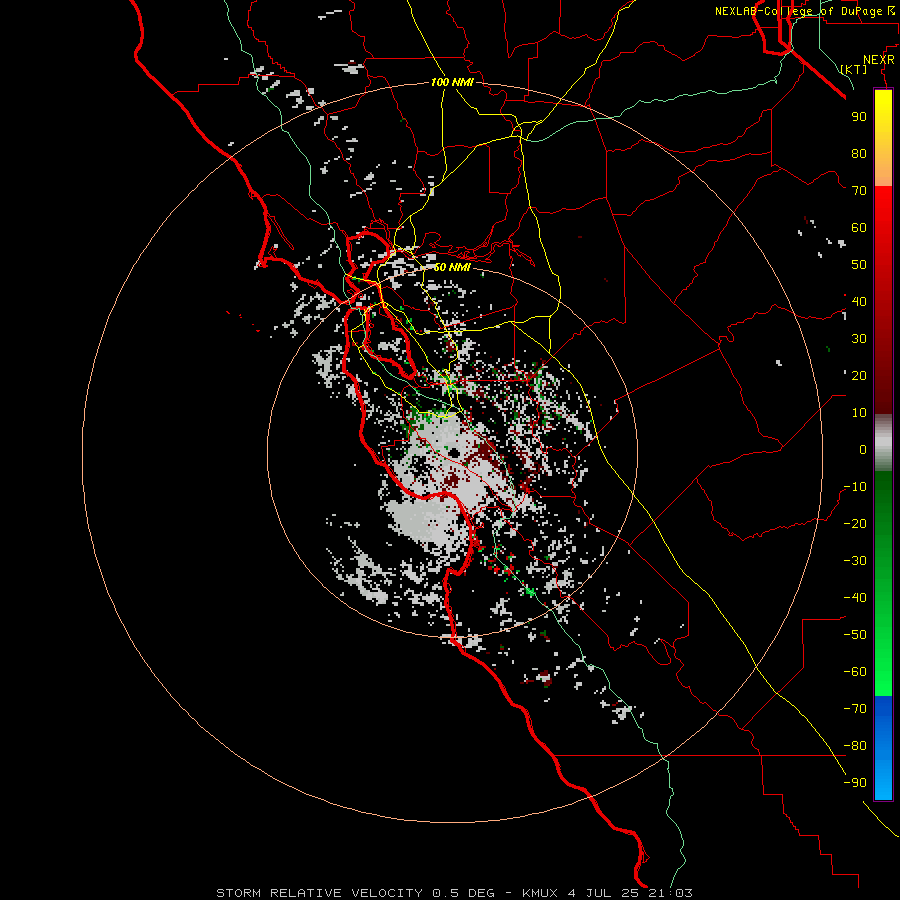Click the [KT] units label
This screenshot has width=900, height=900.
coord(854,69)
